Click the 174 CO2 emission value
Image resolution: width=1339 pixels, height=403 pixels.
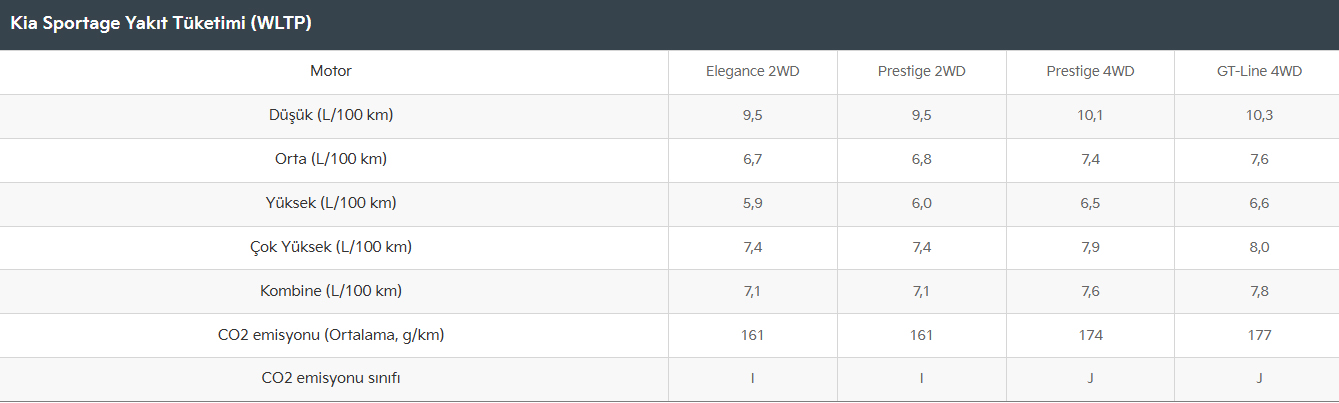pyautogui.click(x=1090, y=335)
